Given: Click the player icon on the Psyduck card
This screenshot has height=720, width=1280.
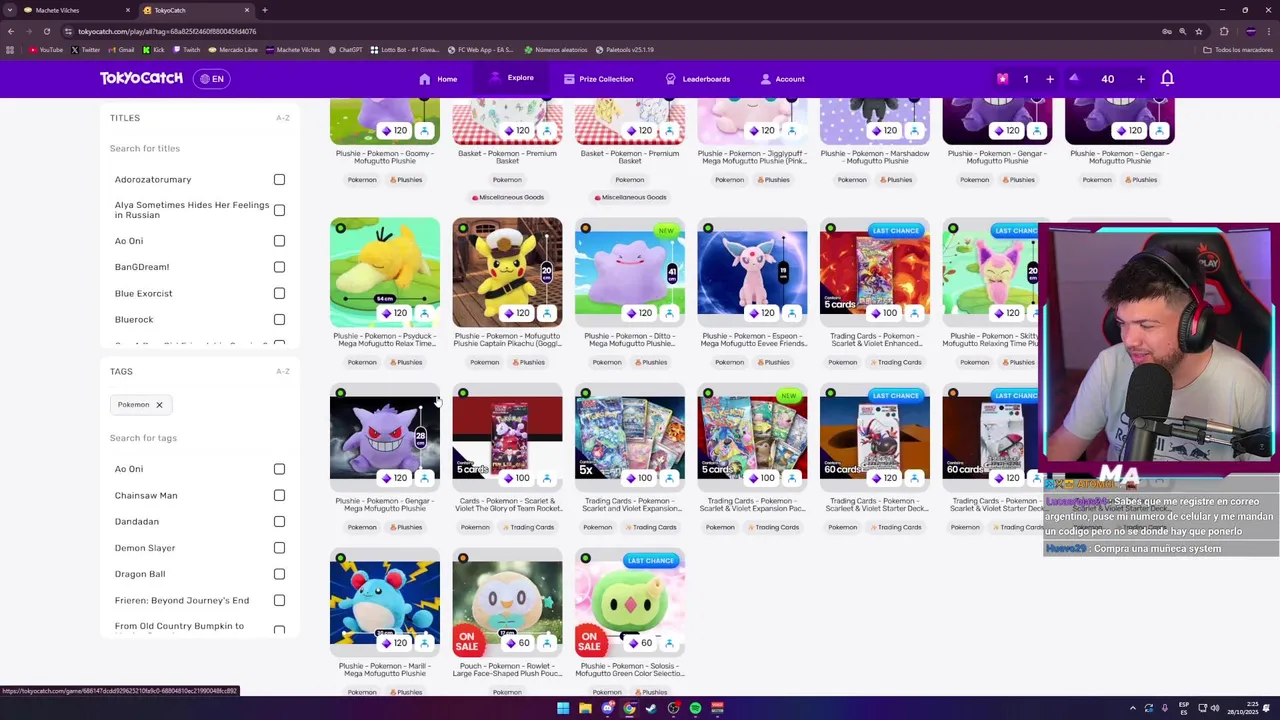Looking at the screenshot, I should click(x=424, y=313).
